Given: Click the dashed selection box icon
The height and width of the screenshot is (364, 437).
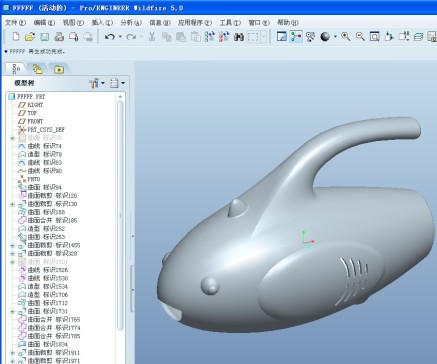Looking at the screenshot, I should pos(253,36).
